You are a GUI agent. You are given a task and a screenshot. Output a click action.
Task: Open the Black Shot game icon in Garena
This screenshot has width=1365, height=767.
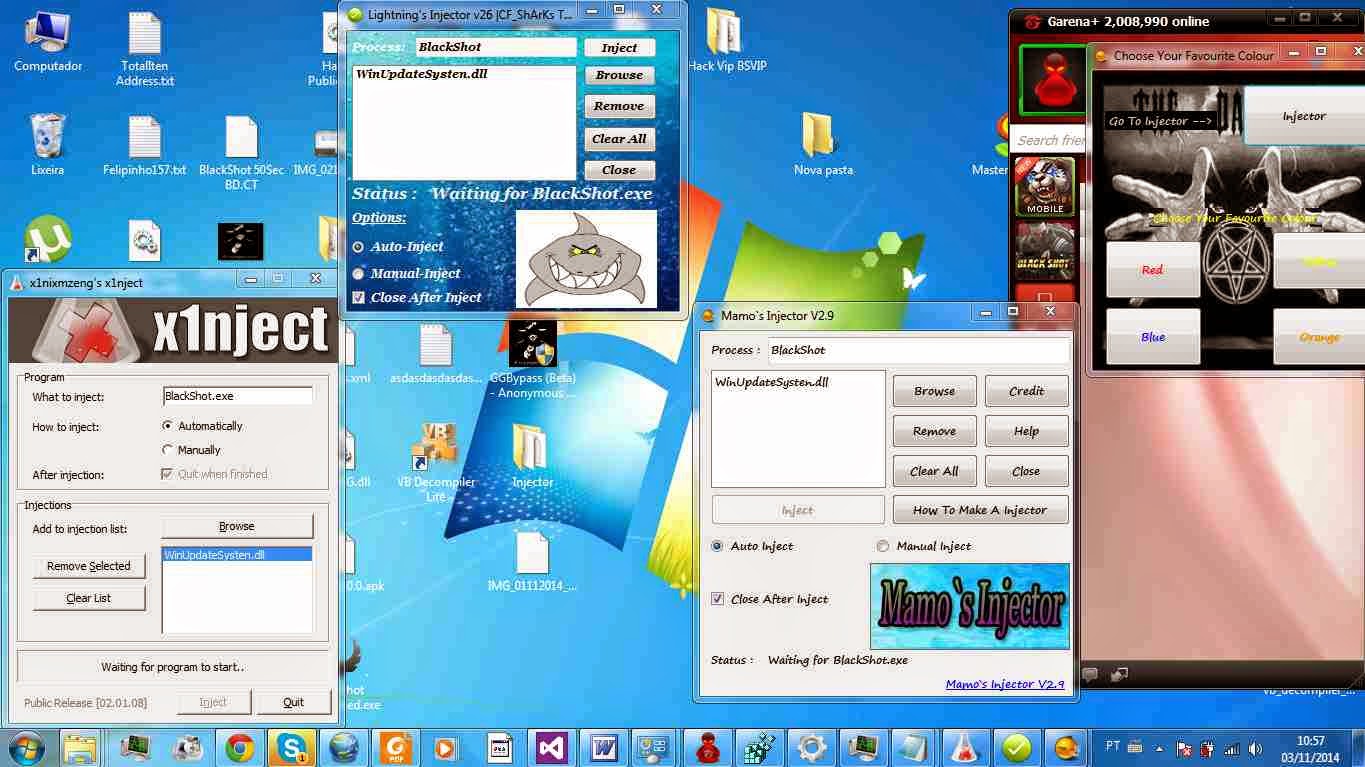coord(1045,250)
